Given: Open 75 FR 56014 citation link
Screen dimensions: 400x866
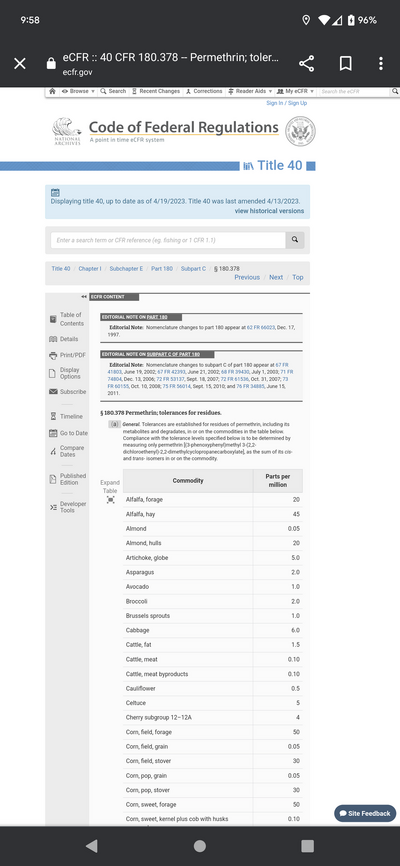Looking at the screenshot, I should coord(176,387).
